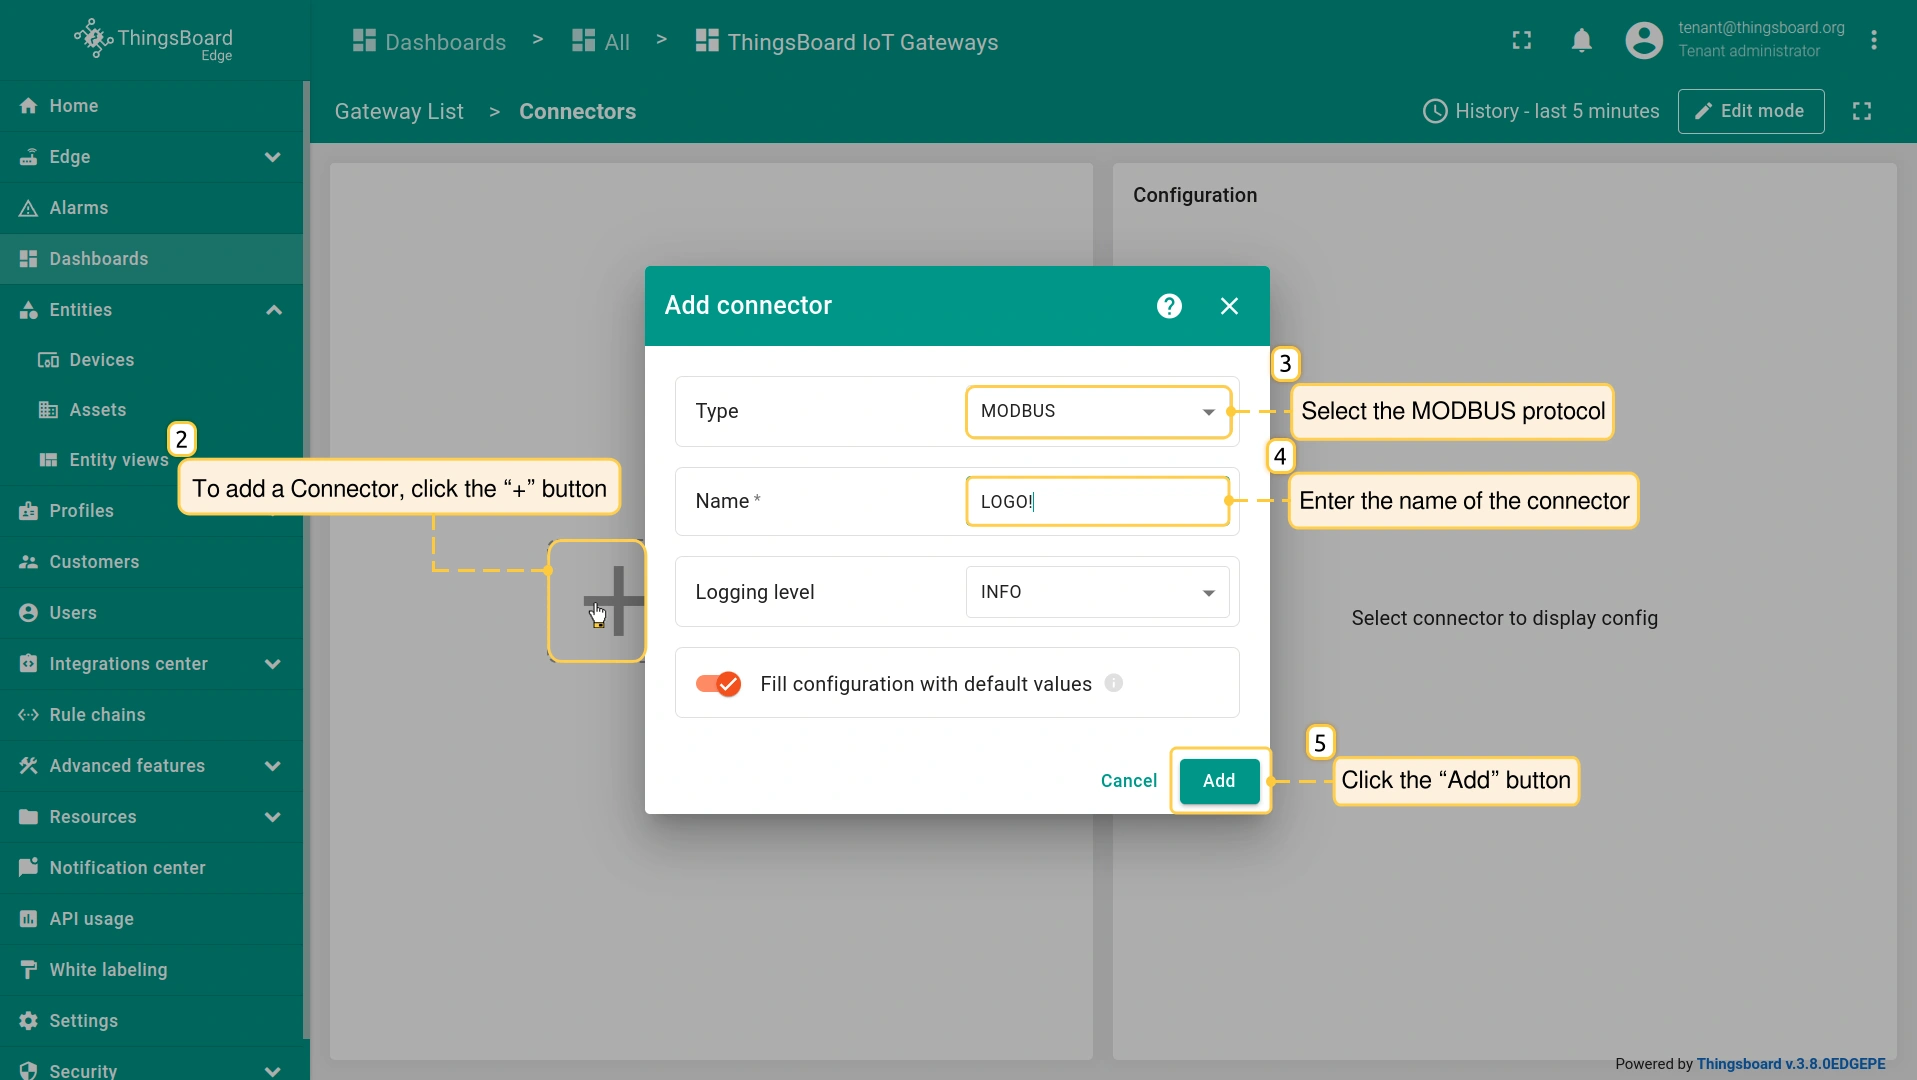Open the Logging level dropdown
The height and width of the screenshot is (1080, 1917).
click(x=1097, y=592)
